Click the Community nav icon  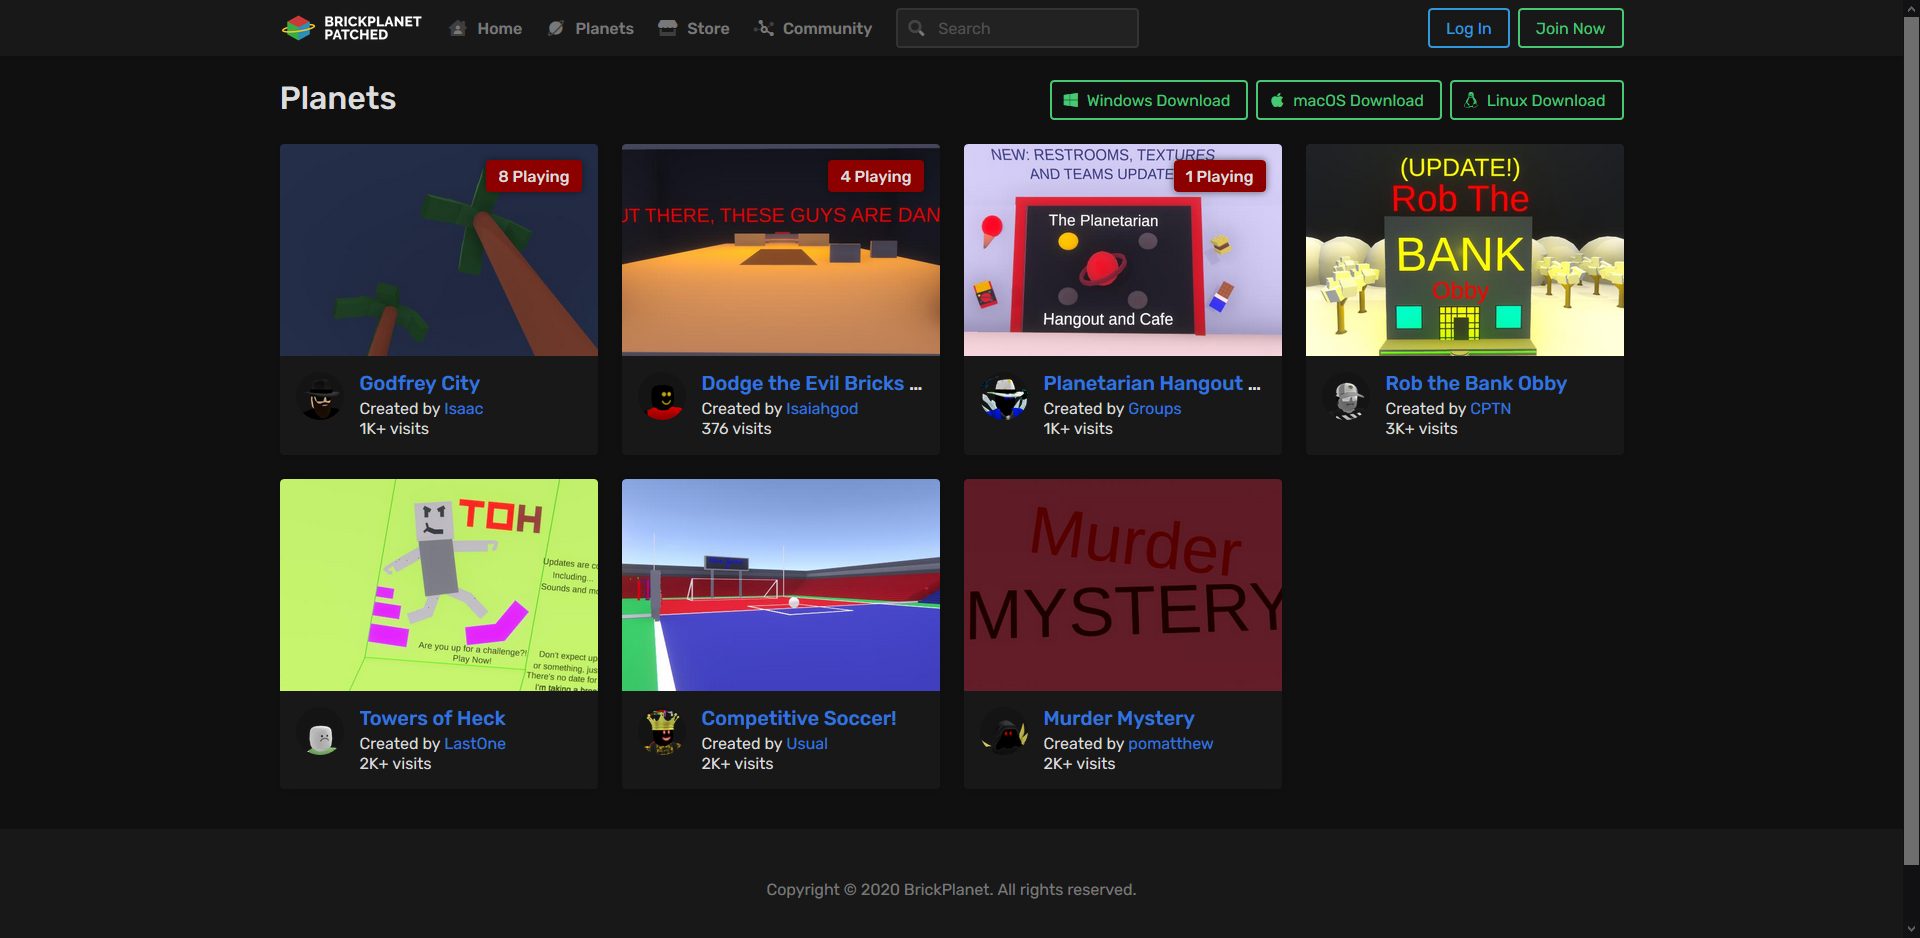[x=764, y=28]
